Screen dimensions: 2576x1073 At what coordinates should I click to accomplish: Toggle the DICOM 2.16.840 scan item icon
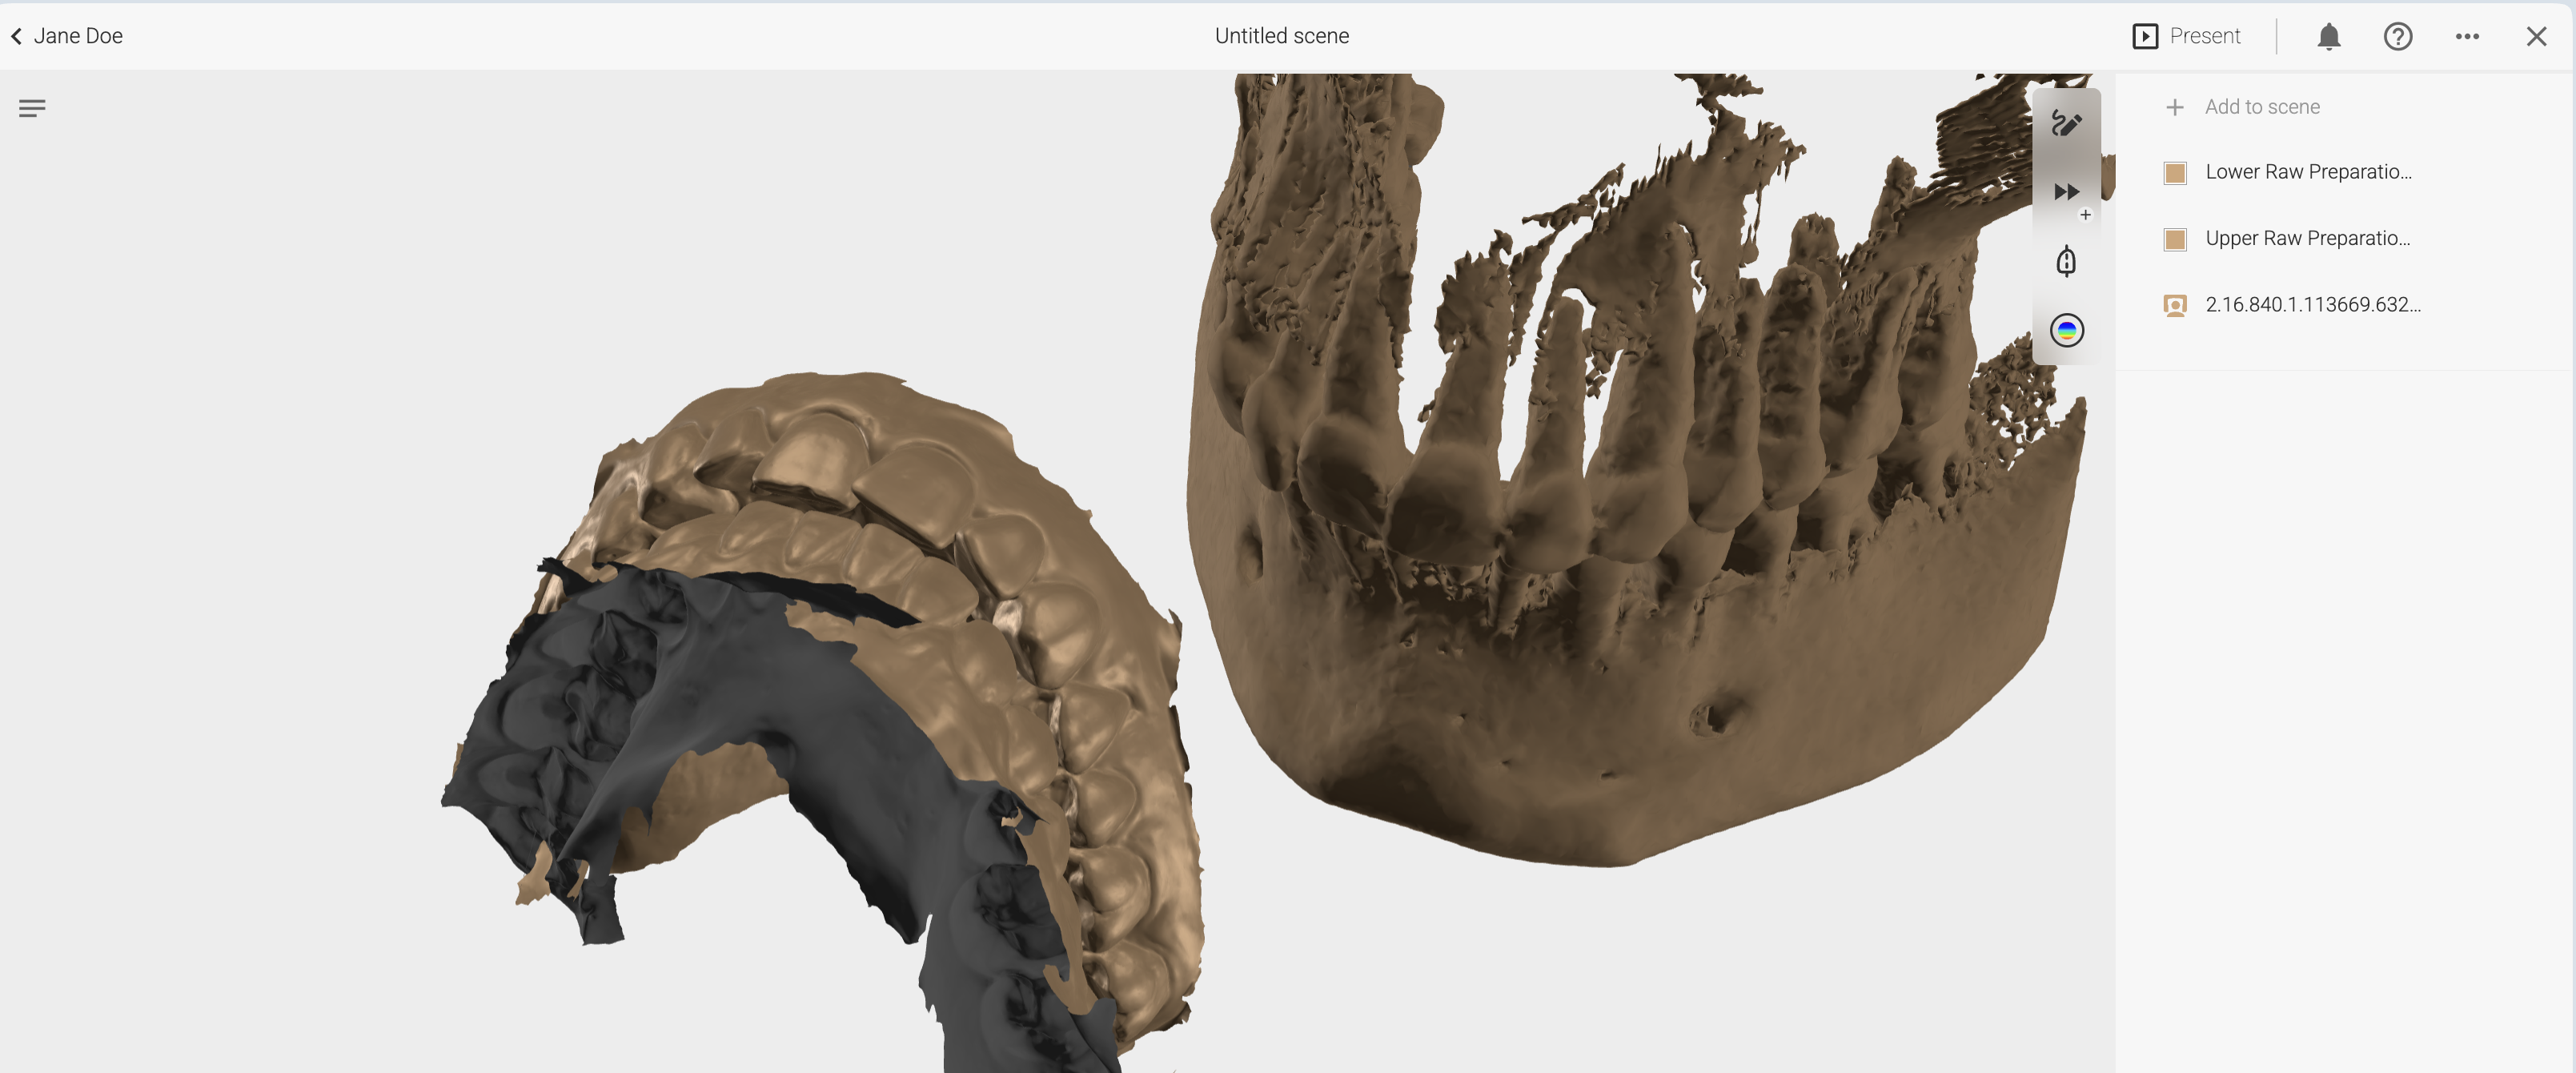coord(2174,305)
